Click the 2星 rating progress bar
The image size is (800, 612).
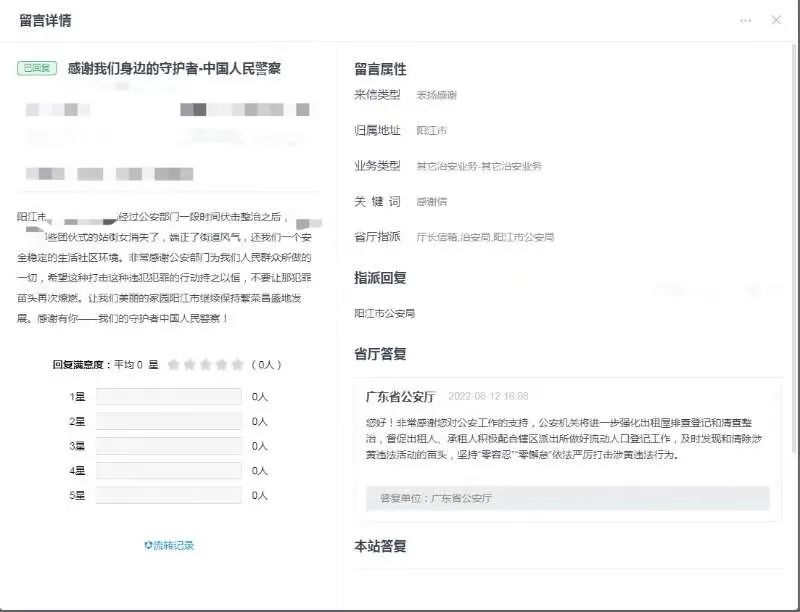pos(169,421)
